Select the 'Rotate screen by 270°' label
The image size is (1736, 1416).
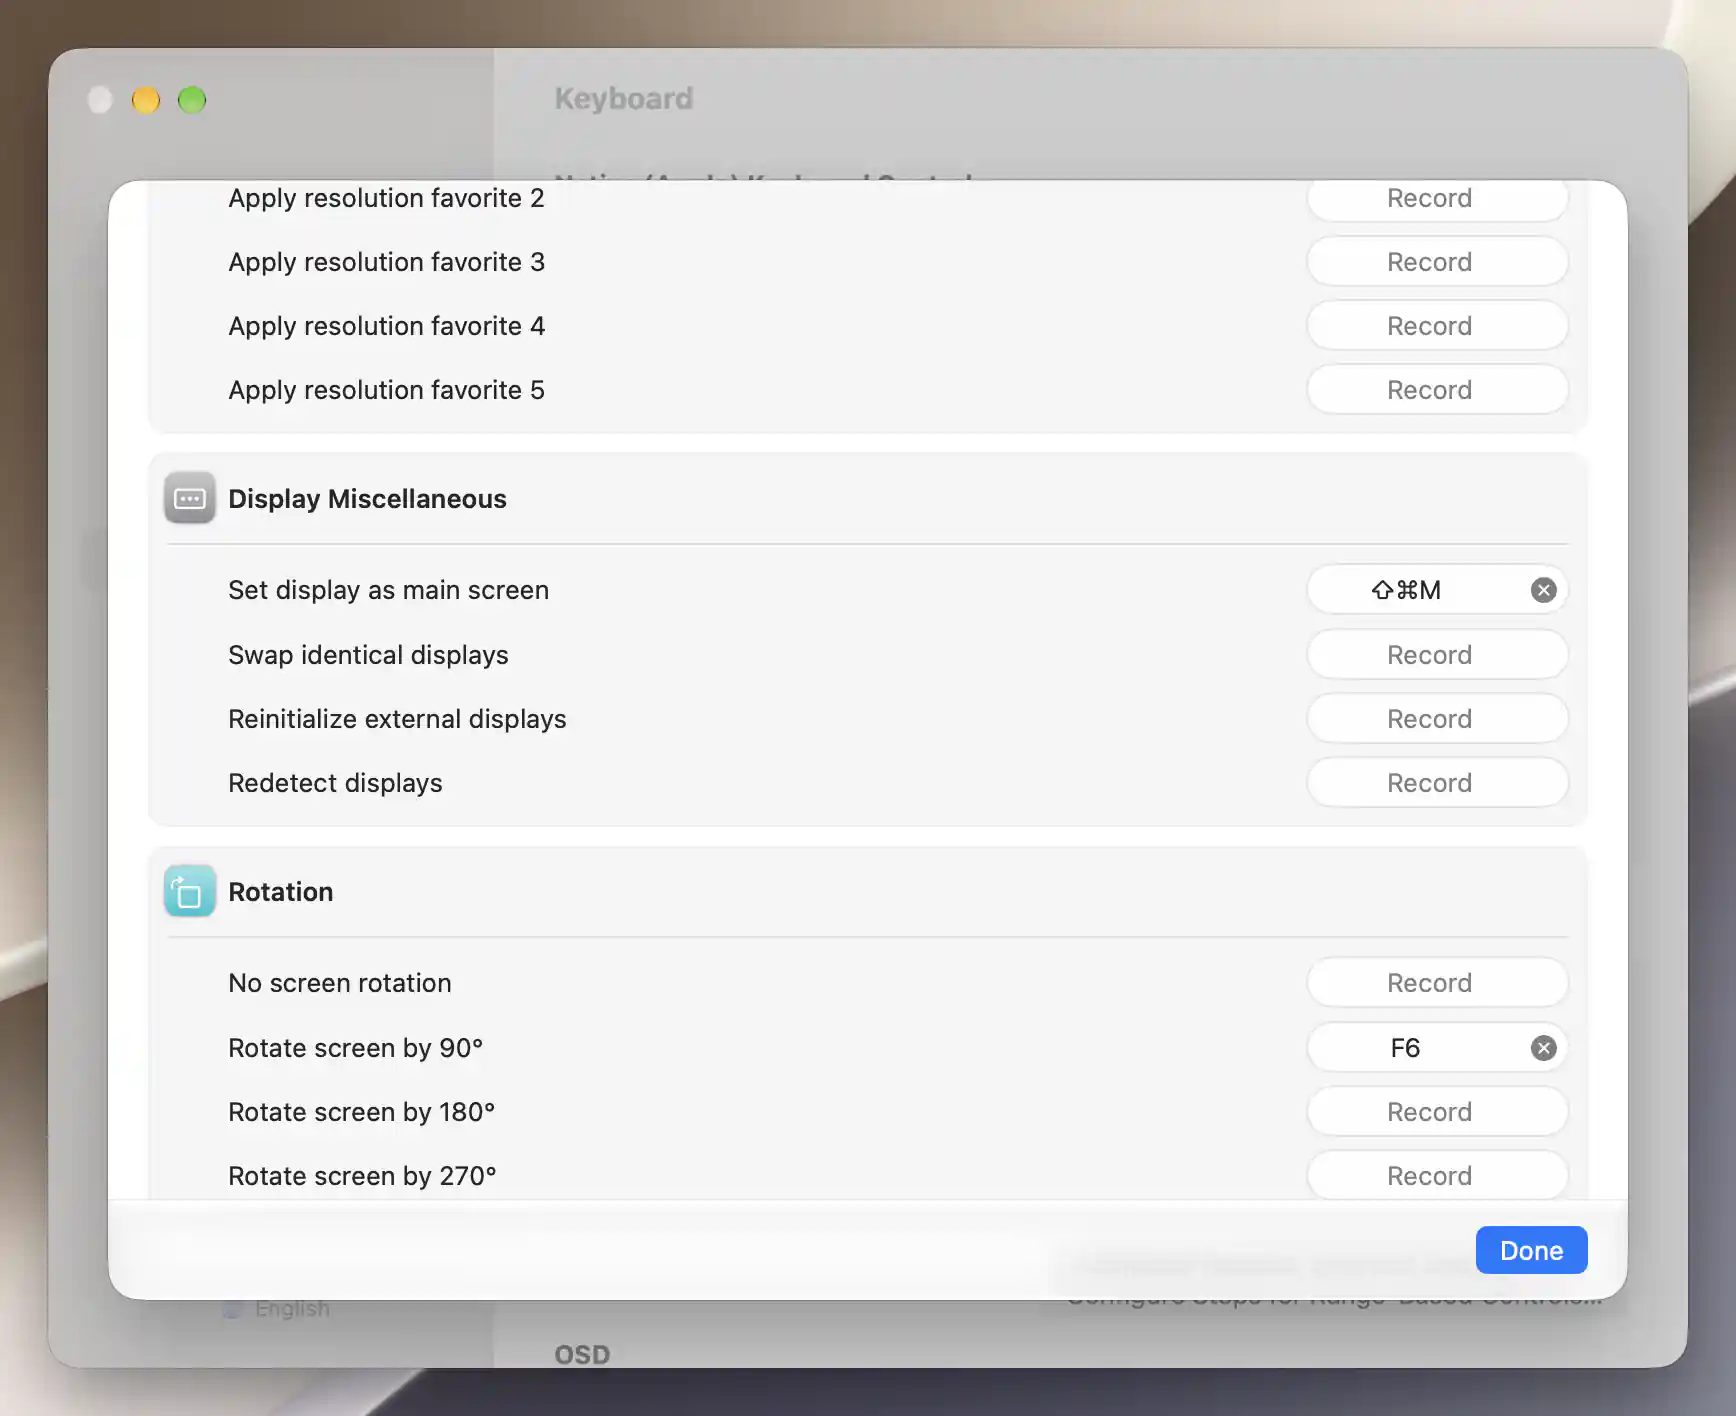pyautogui.click(x=362, y=1176)
